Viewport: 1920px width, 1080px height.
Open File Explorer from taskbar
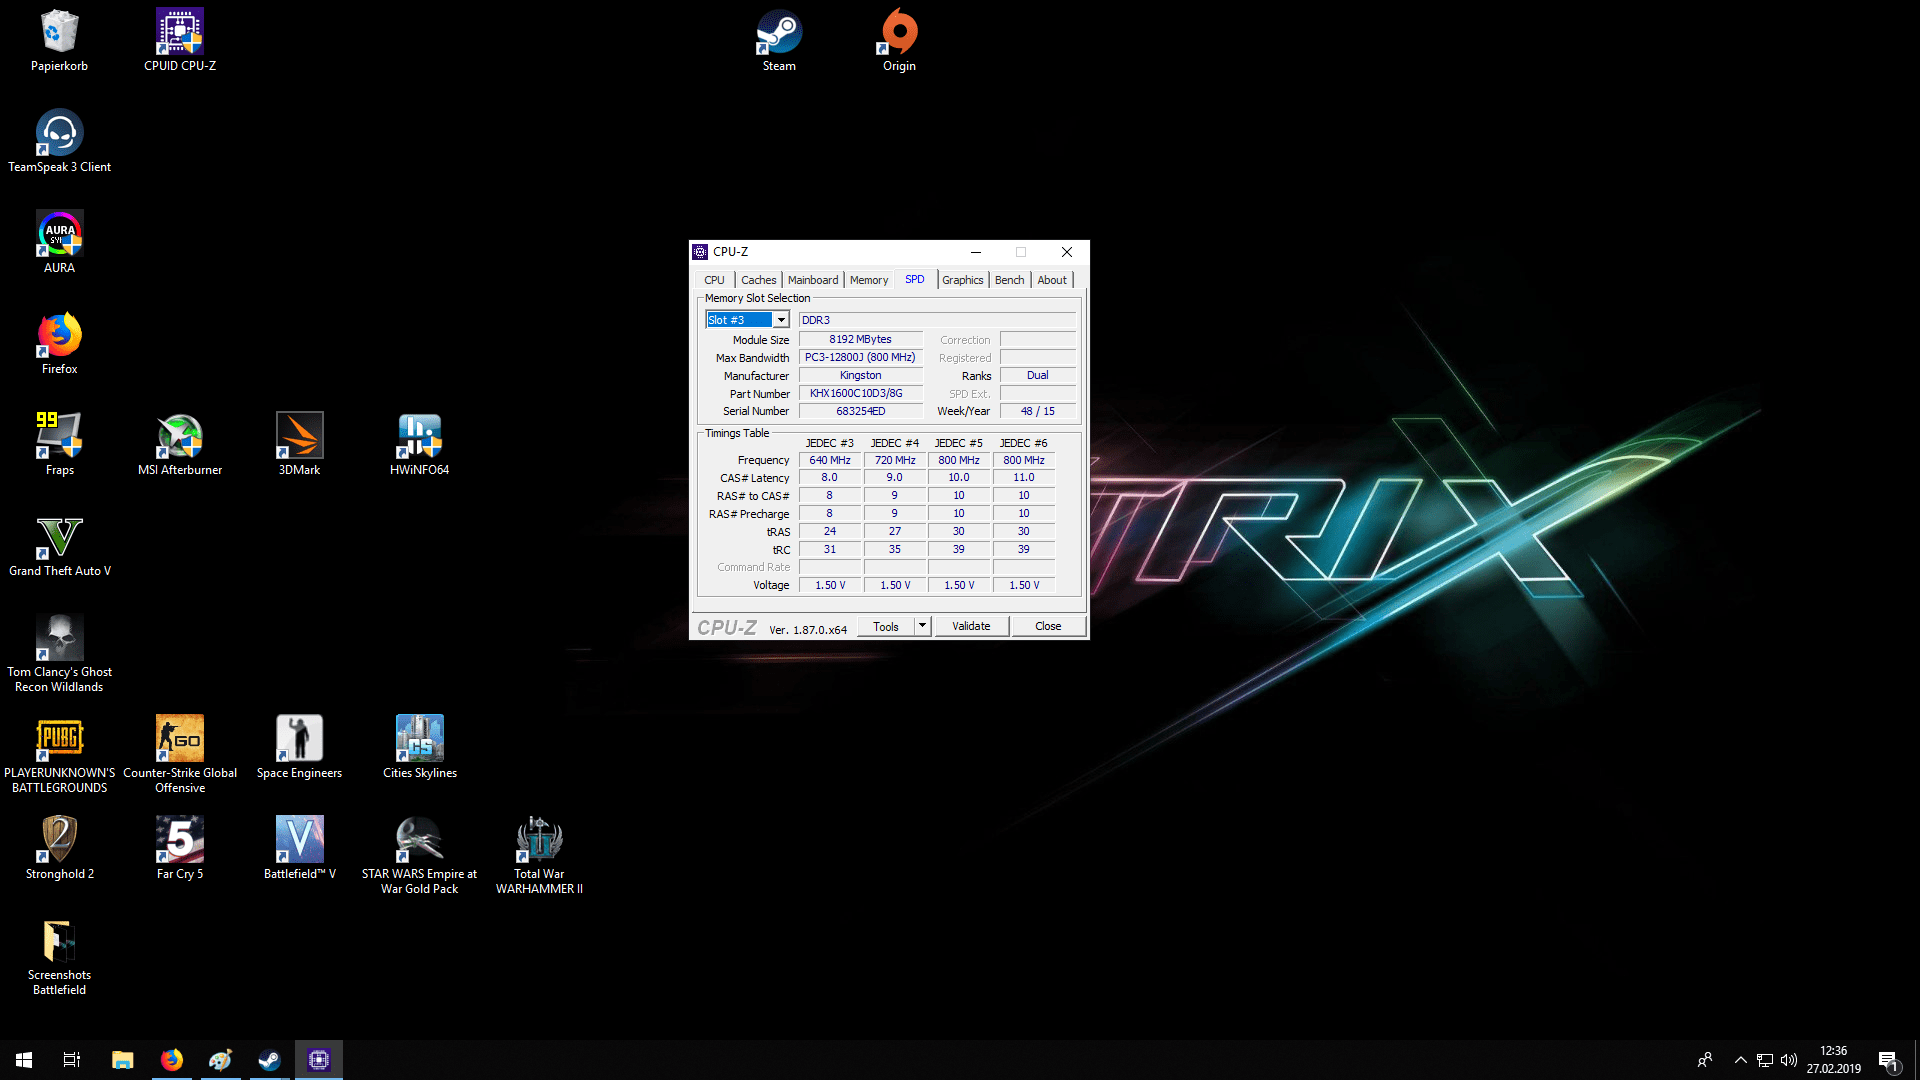[x=122, y=1060]
